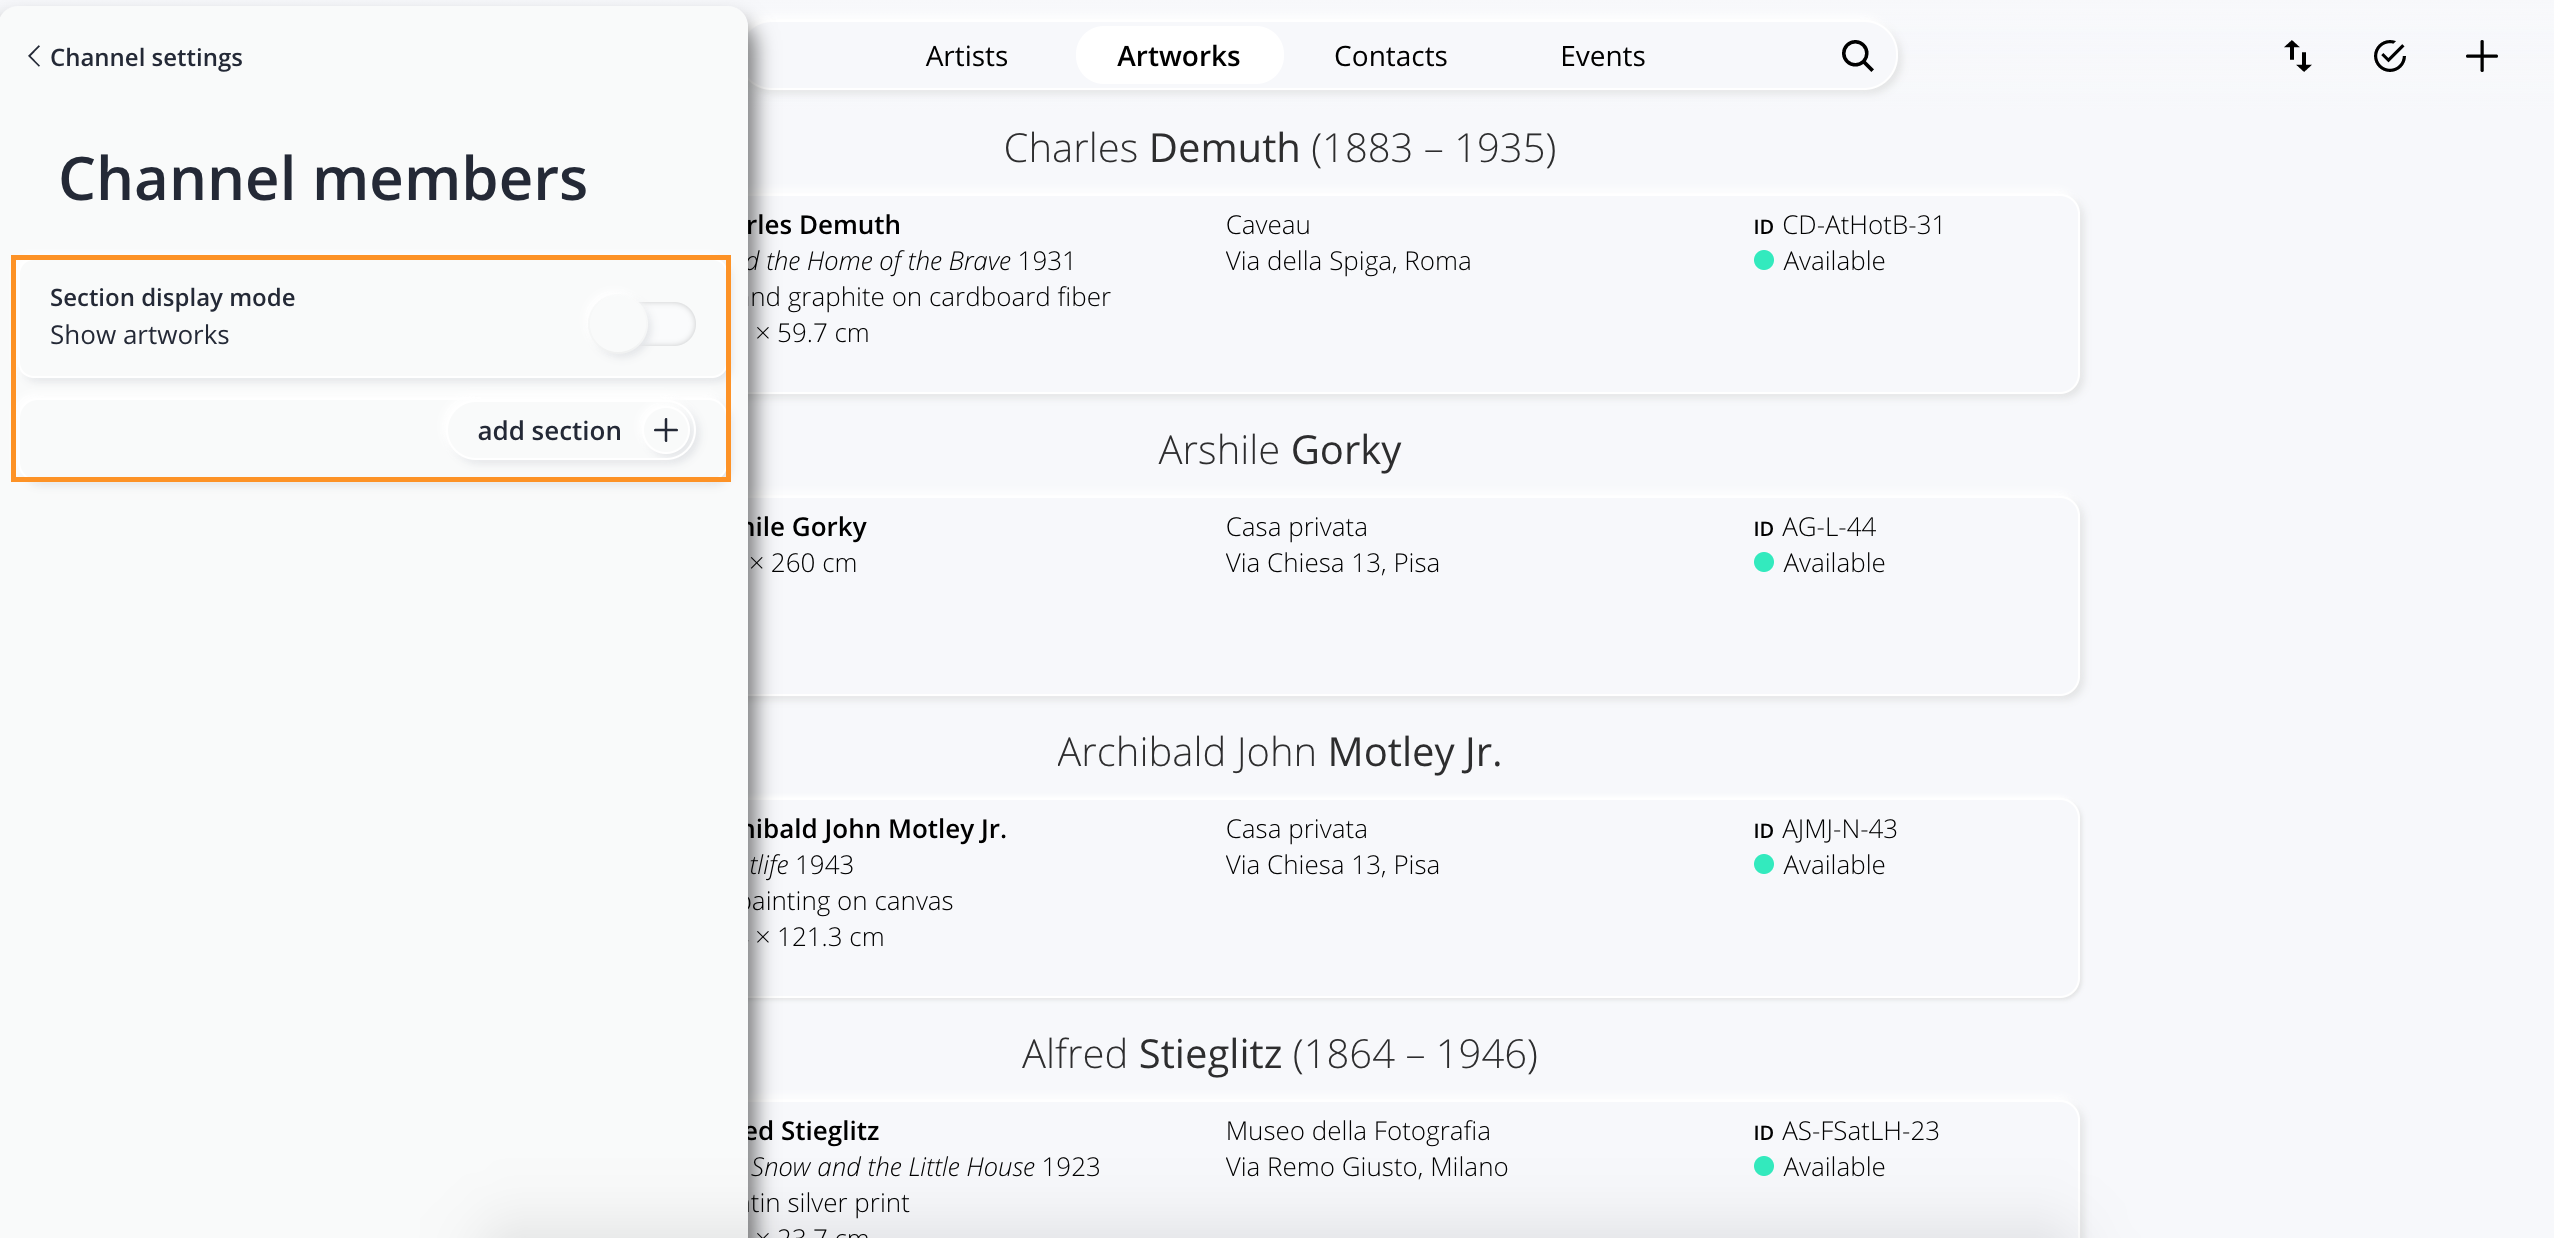Click Available status of AJMJ-N-43
The image size is (2554, 1238).
tap(1819, 865)
